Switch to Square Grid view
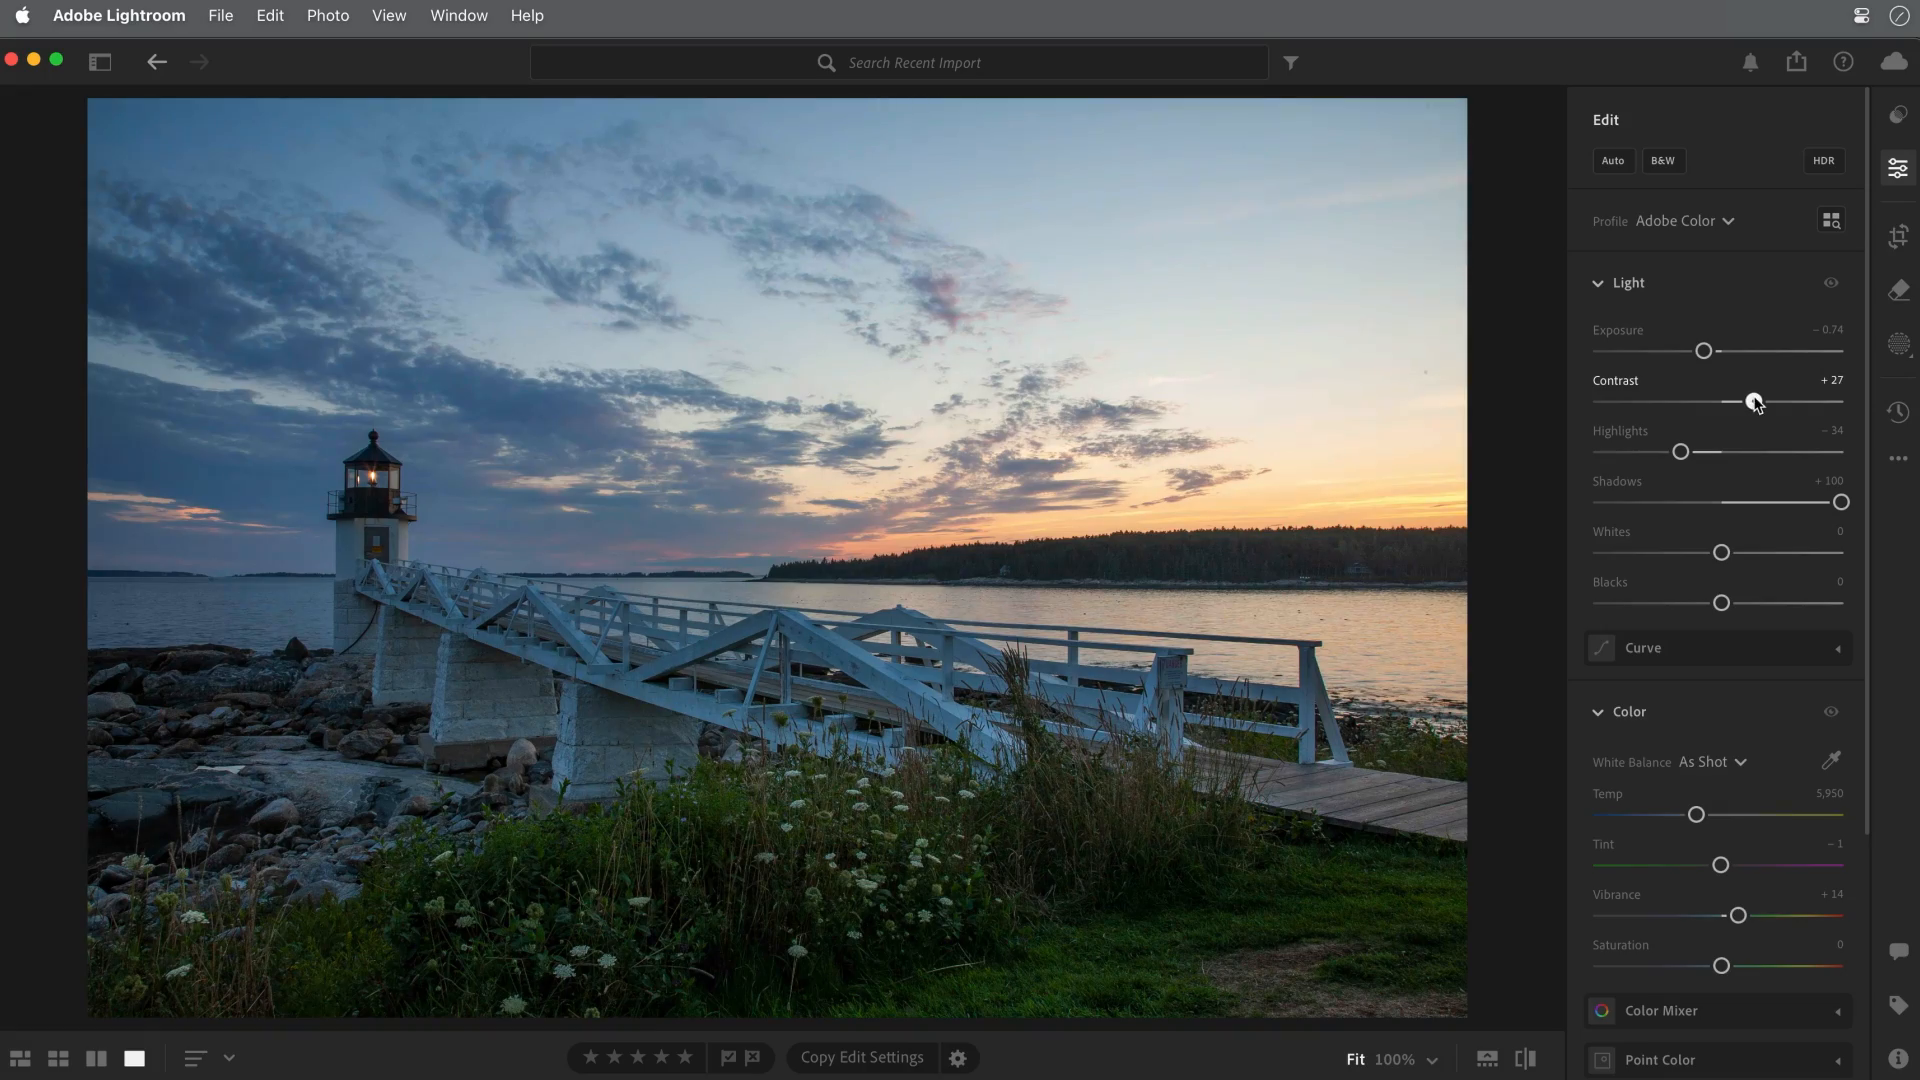 pyautogui.click(x=58, y=1058)
